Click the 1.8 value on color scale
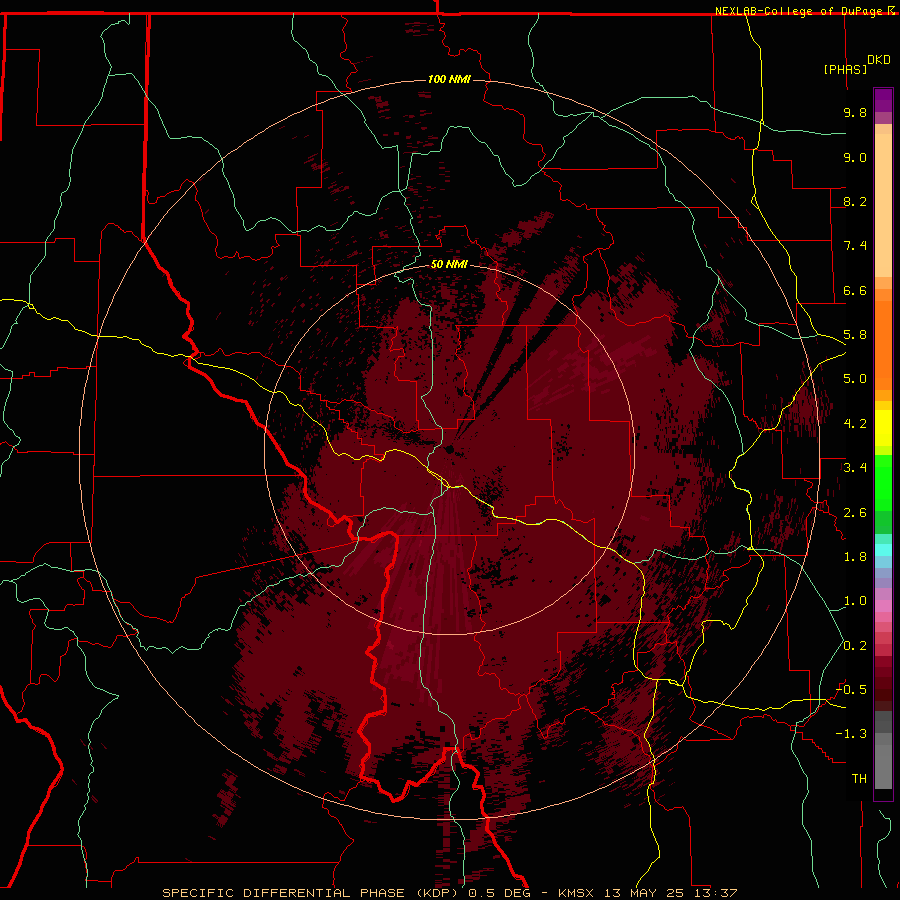 tap(855, 557)
